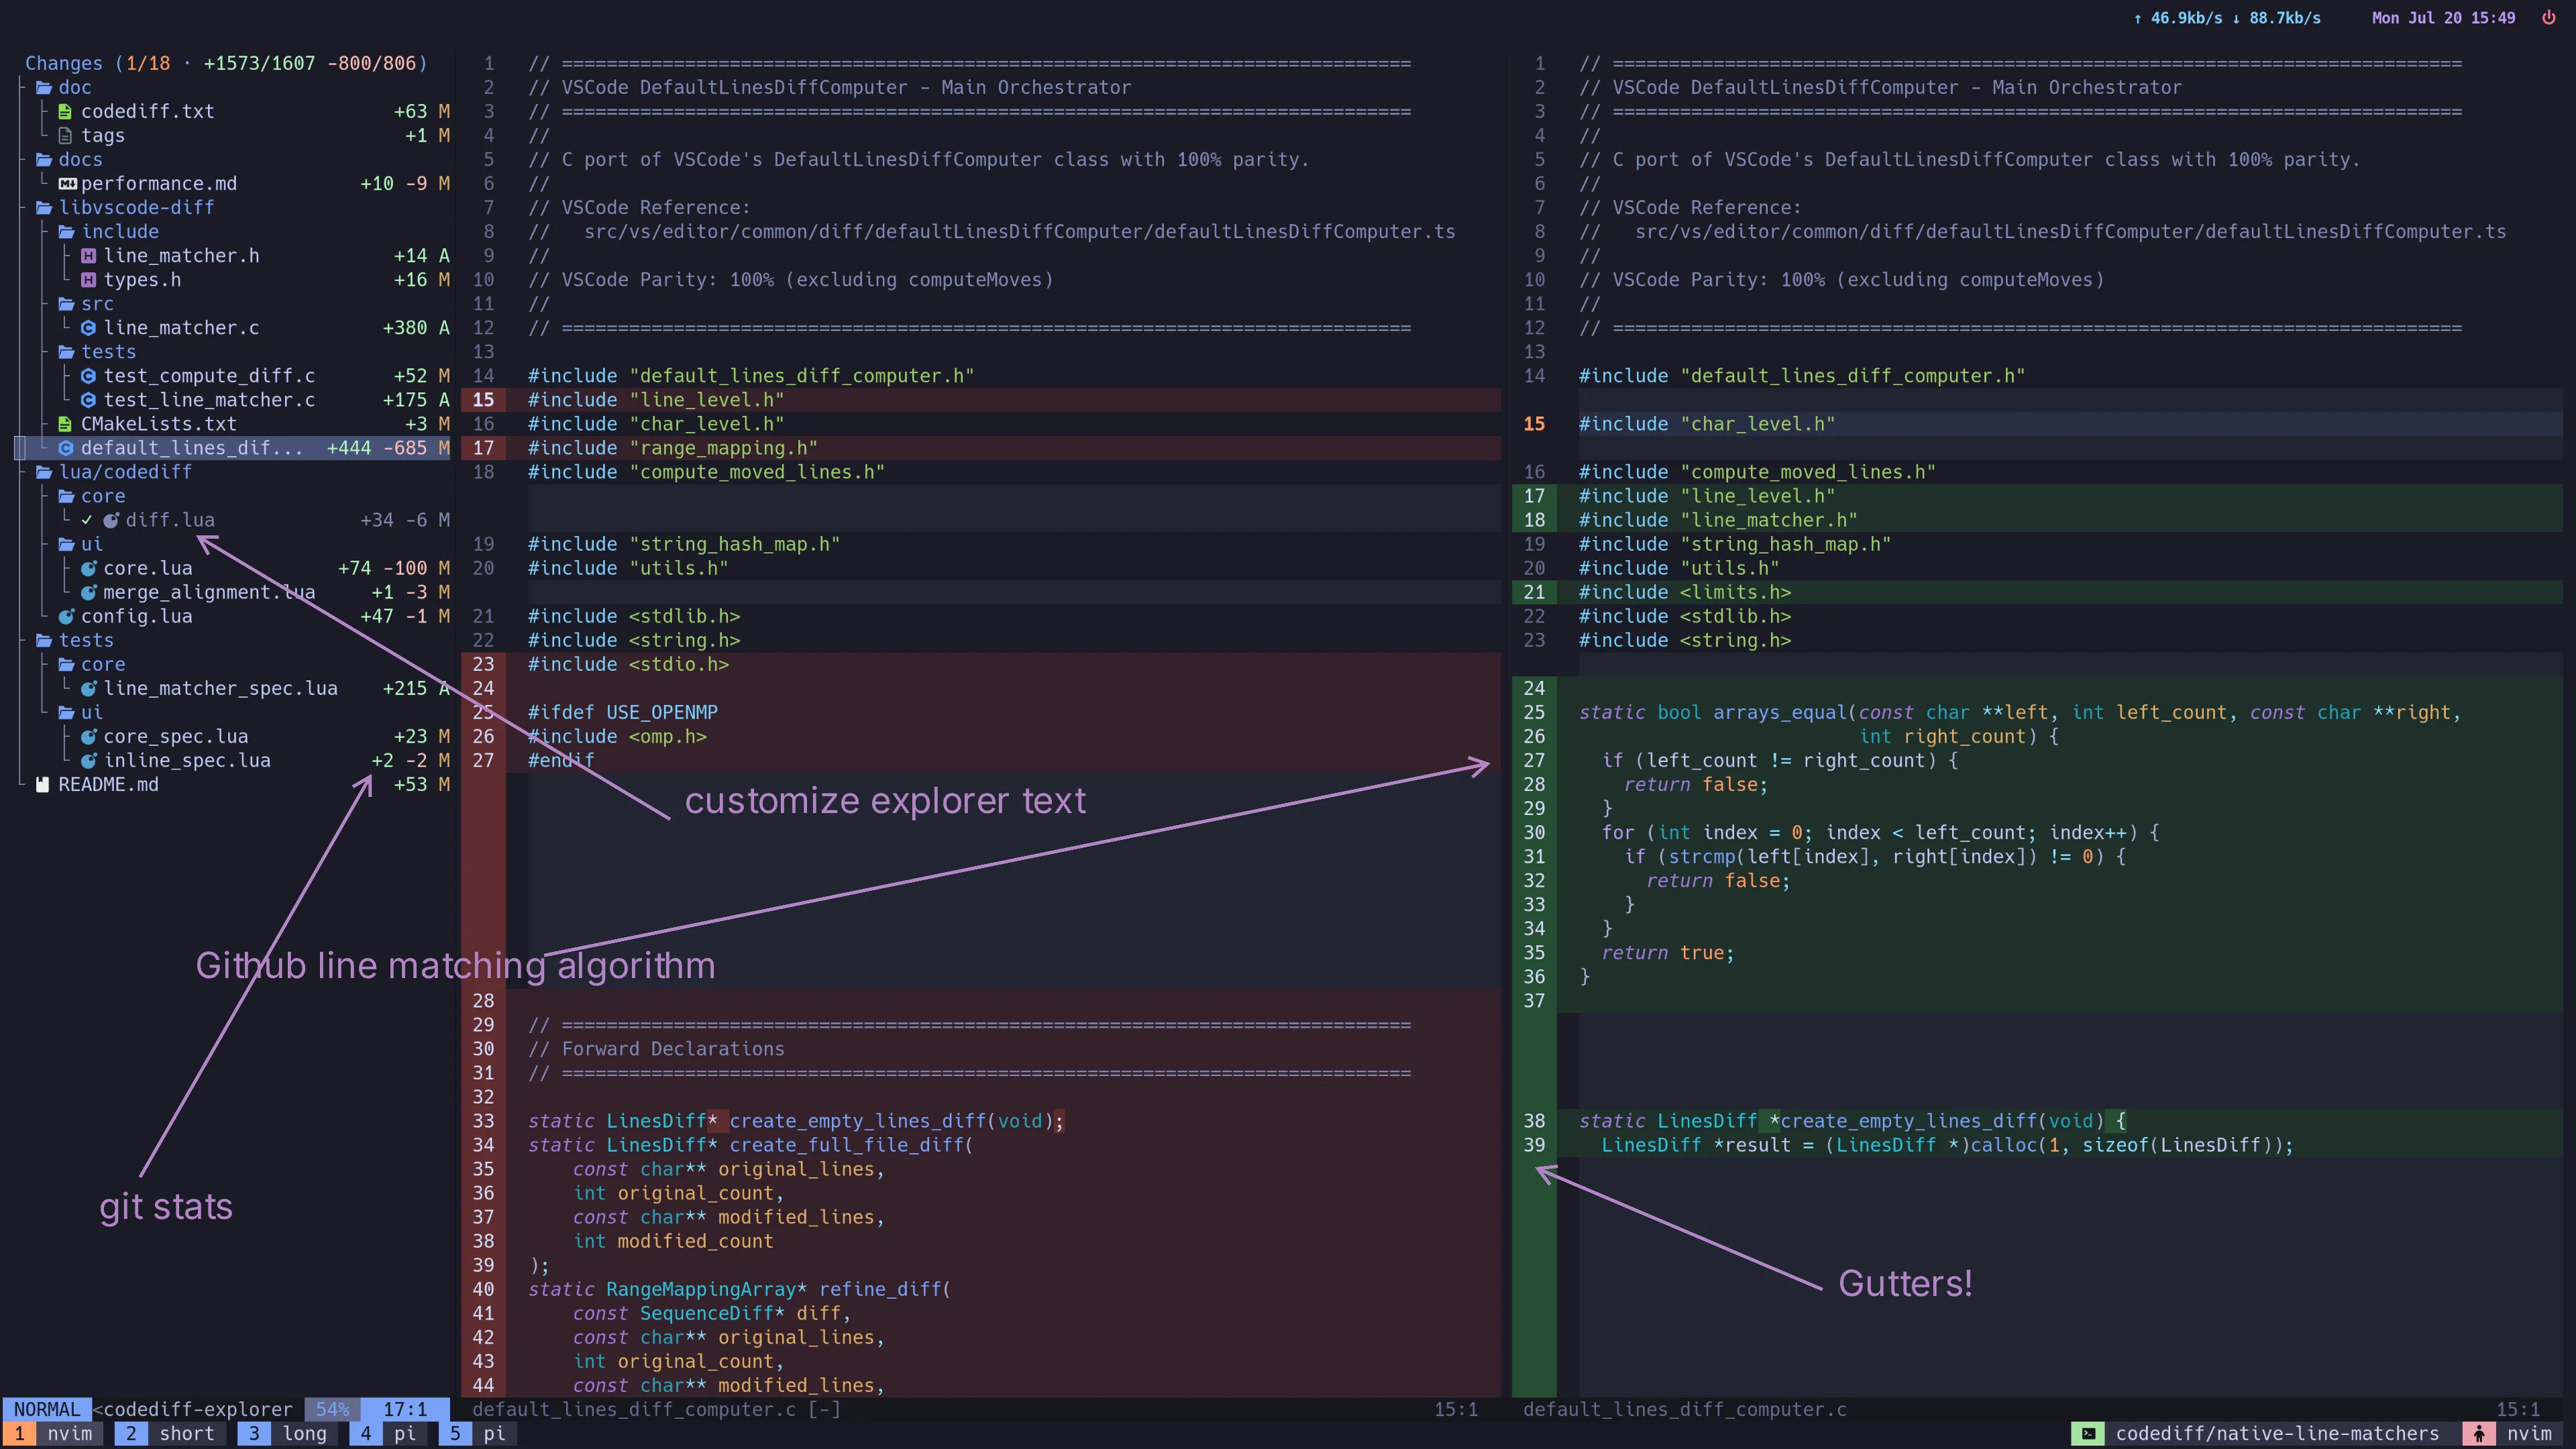The height and width of the screenshot is (1449, 2576).
Task: Click the header icon next to line_matcher.h
Action: coord(88,256)
